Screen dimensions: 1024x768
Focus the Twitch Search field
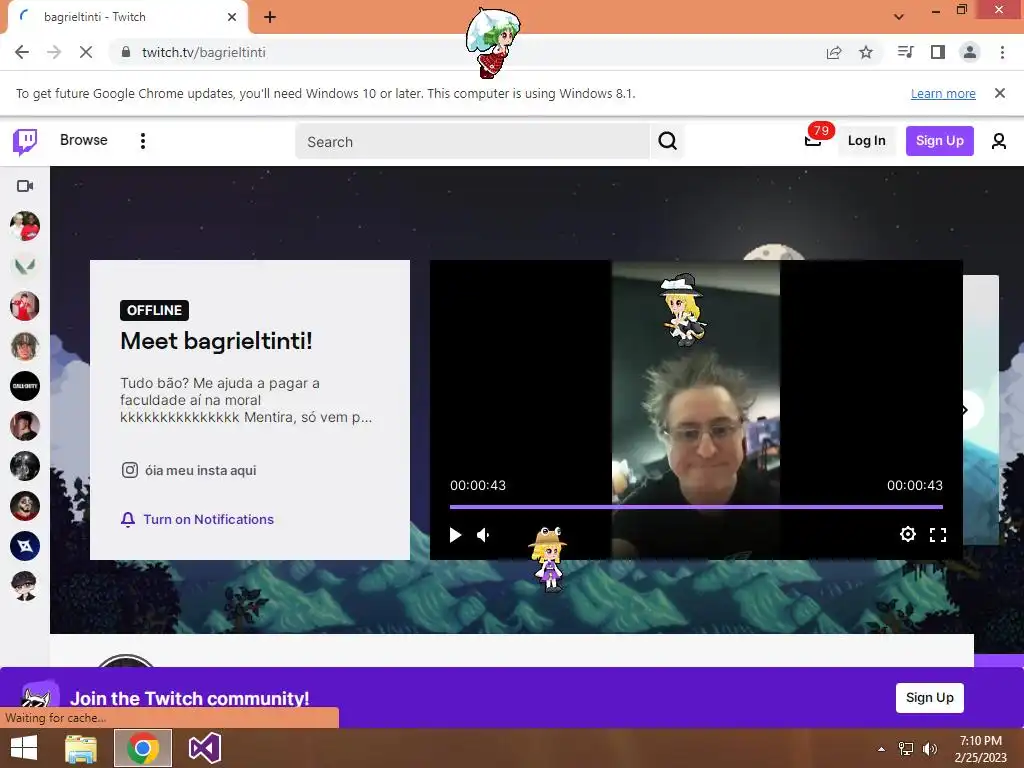472,142
